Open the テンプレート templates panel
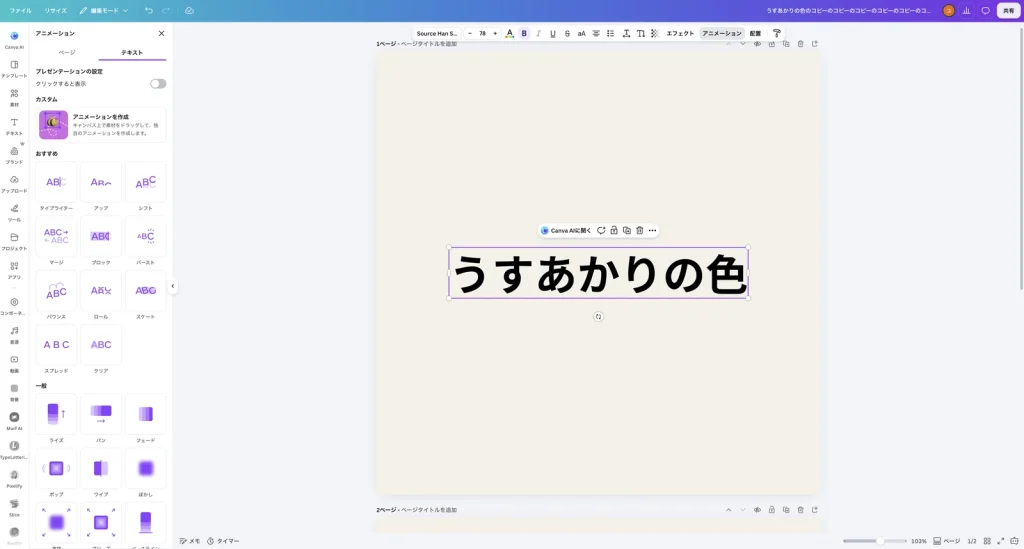 pos(14,69)
